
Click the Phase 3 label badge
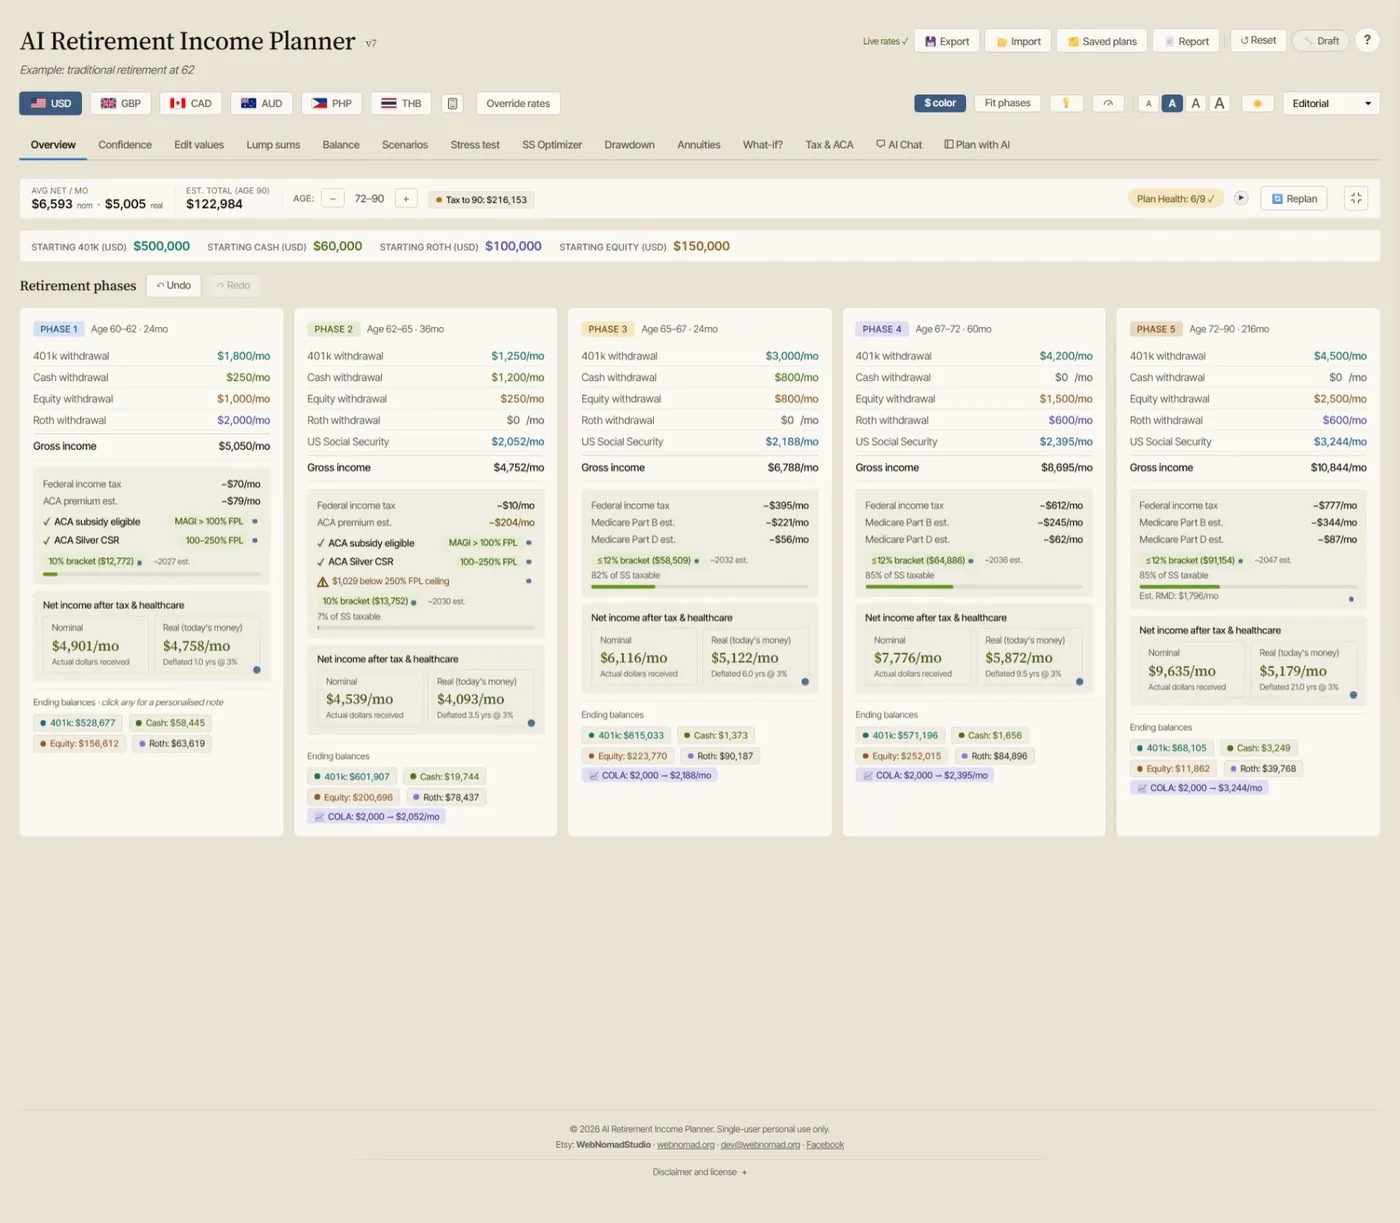coord(607,329)
